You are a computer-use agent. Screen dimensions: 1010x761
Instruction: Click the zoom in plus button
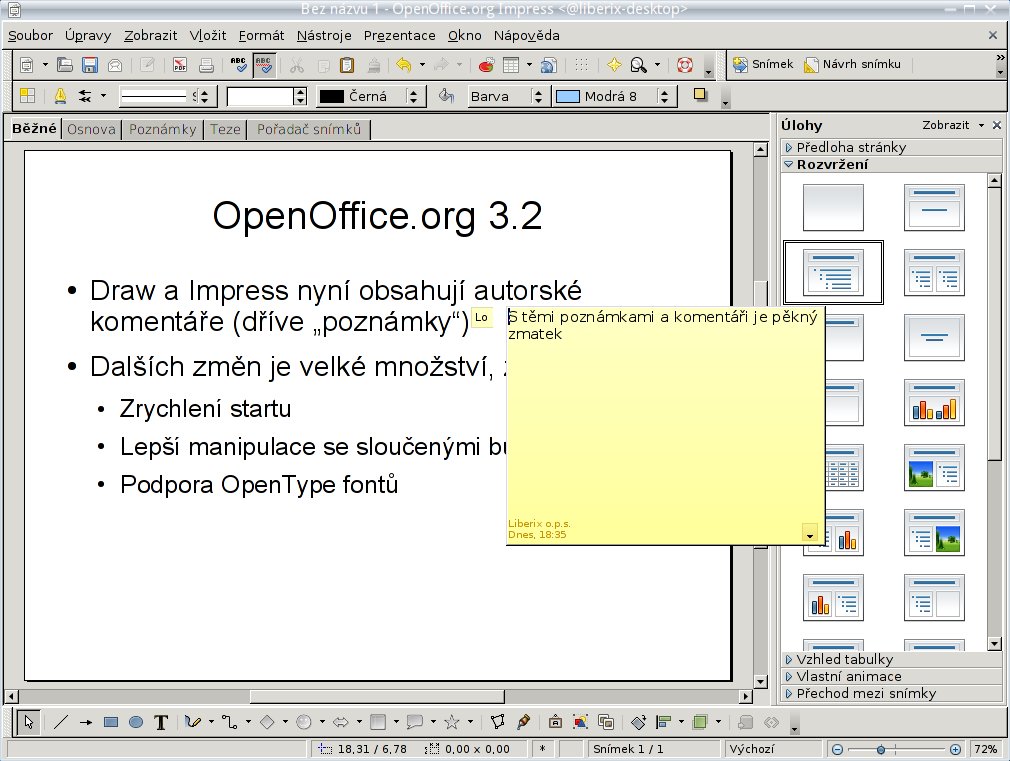click(955, 749)
